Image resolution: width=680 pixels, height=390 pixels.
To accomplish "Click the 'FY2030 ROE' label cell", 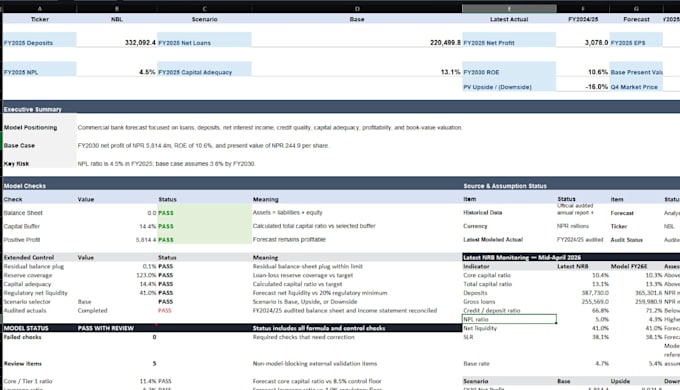I will [x=509, y=69].
